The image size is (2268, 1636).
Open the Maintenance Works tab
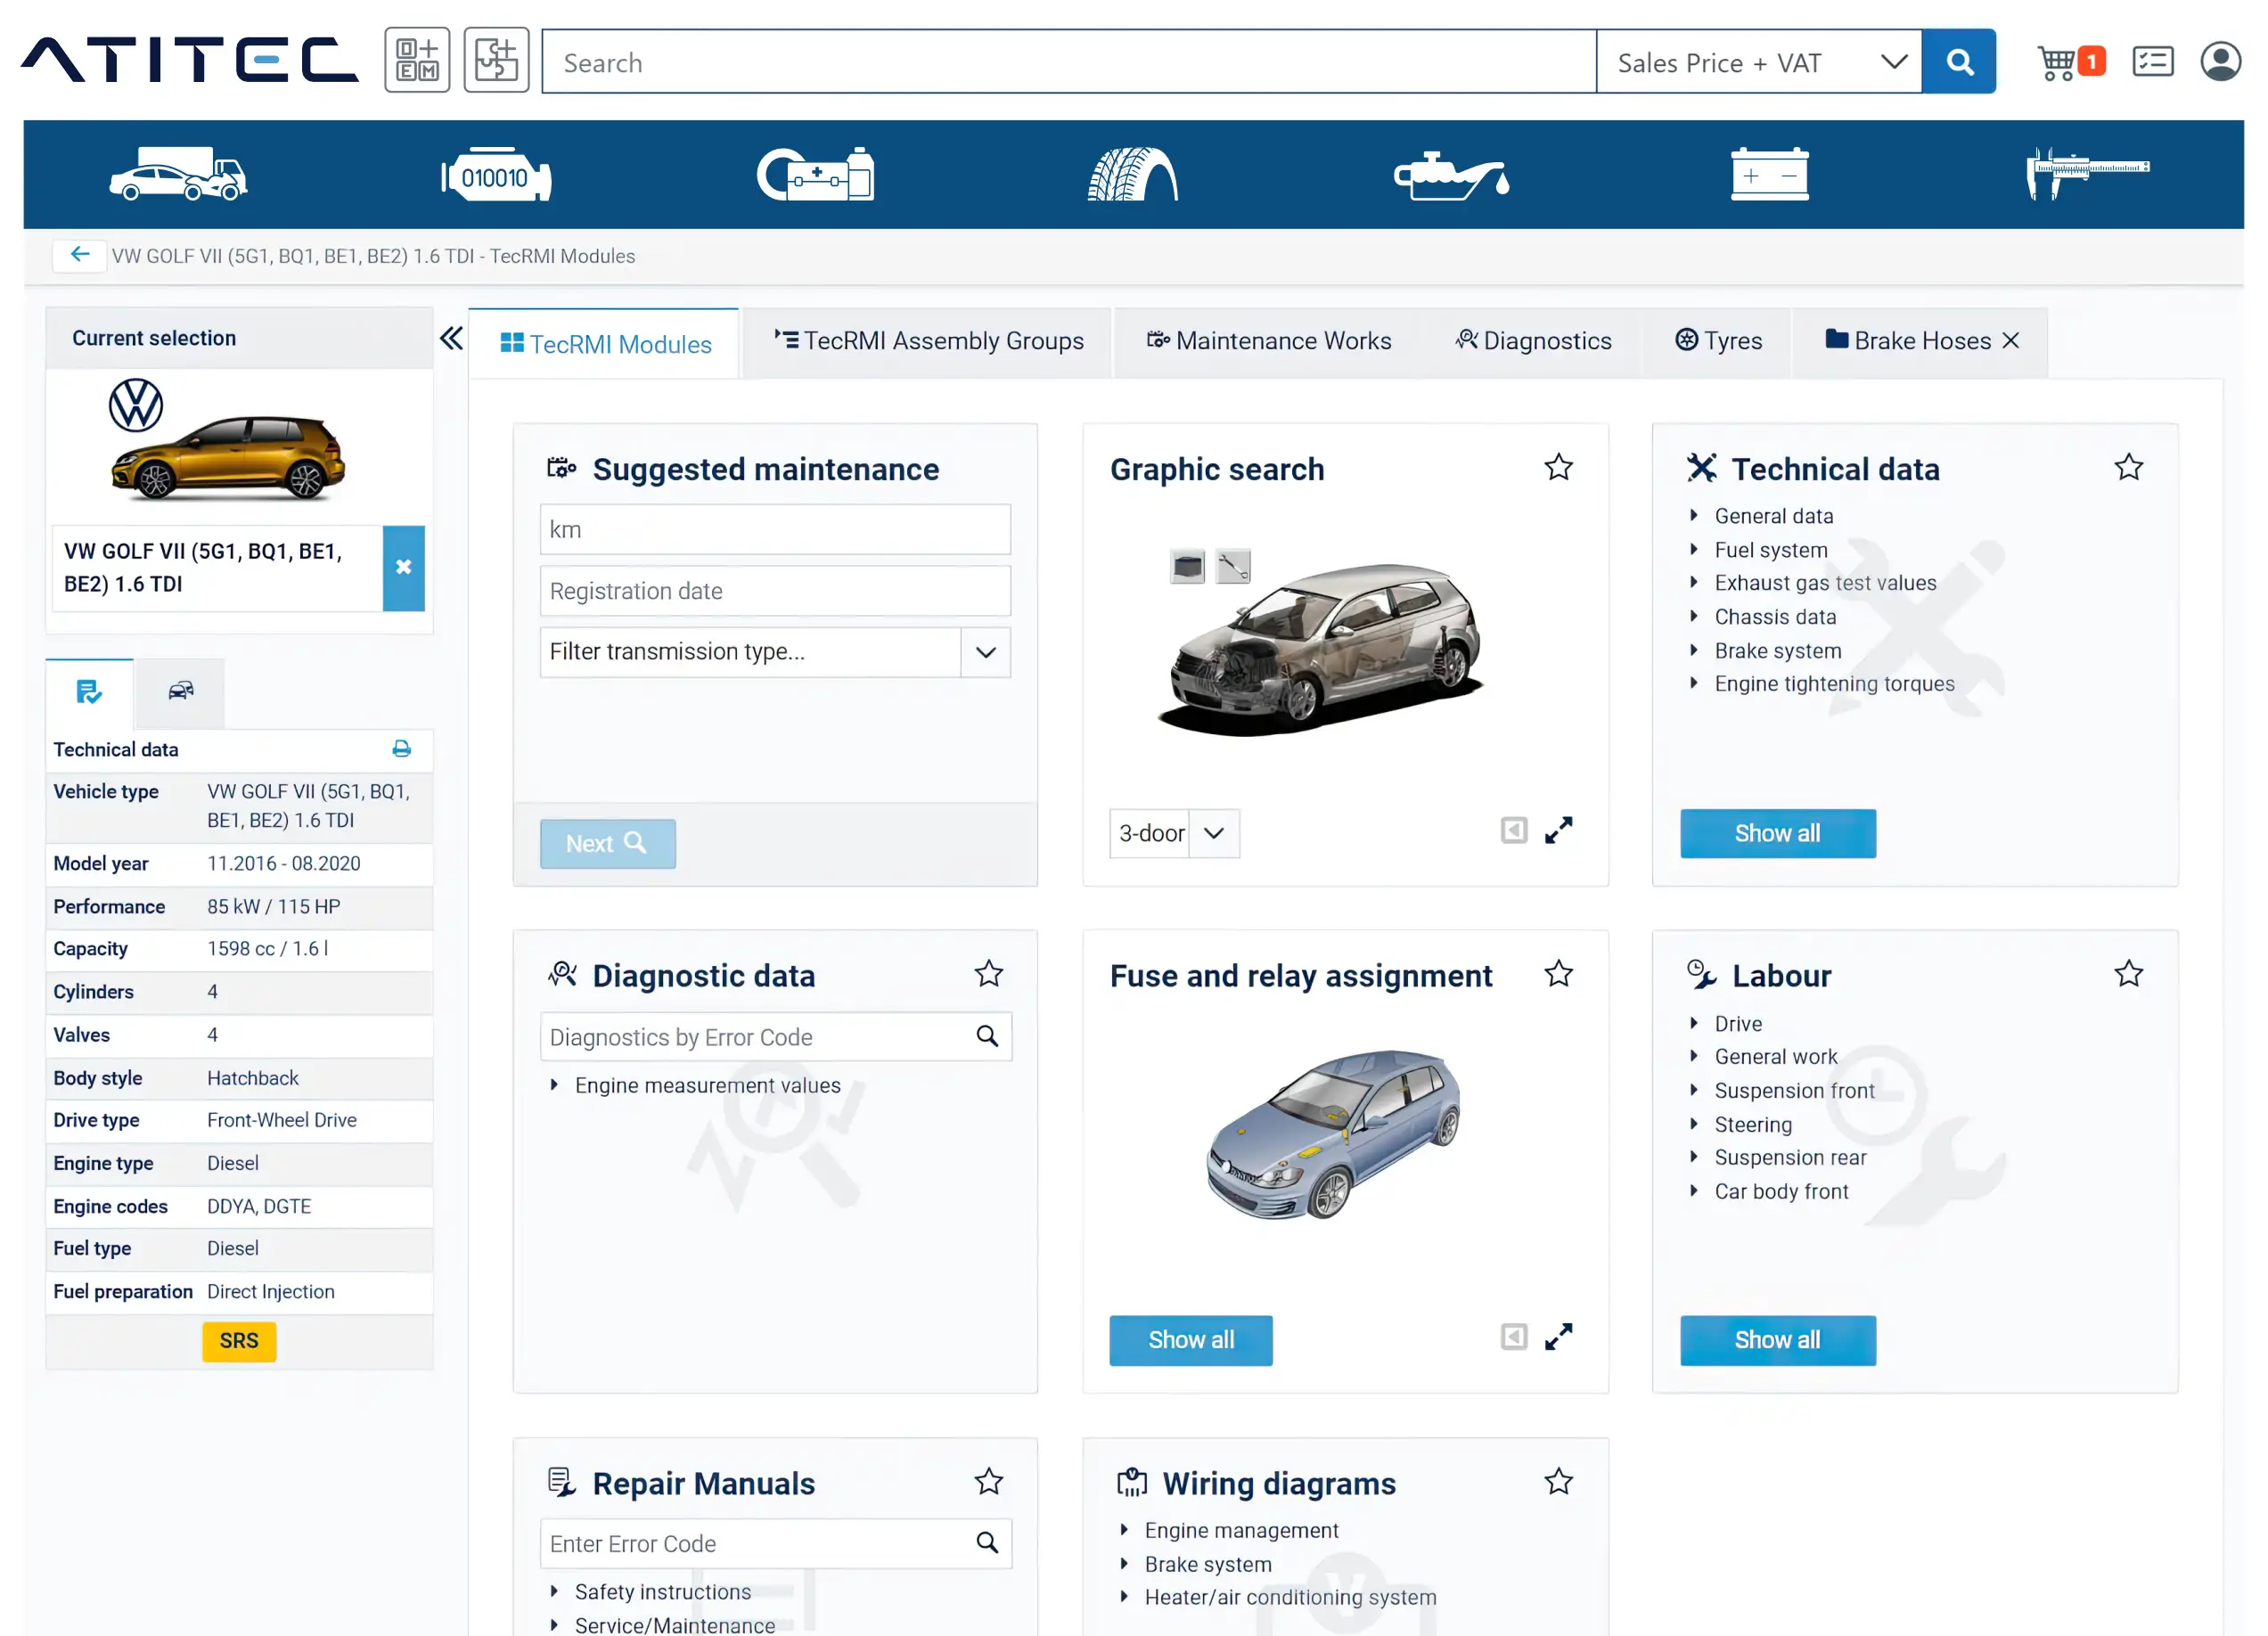point(1268,341)
